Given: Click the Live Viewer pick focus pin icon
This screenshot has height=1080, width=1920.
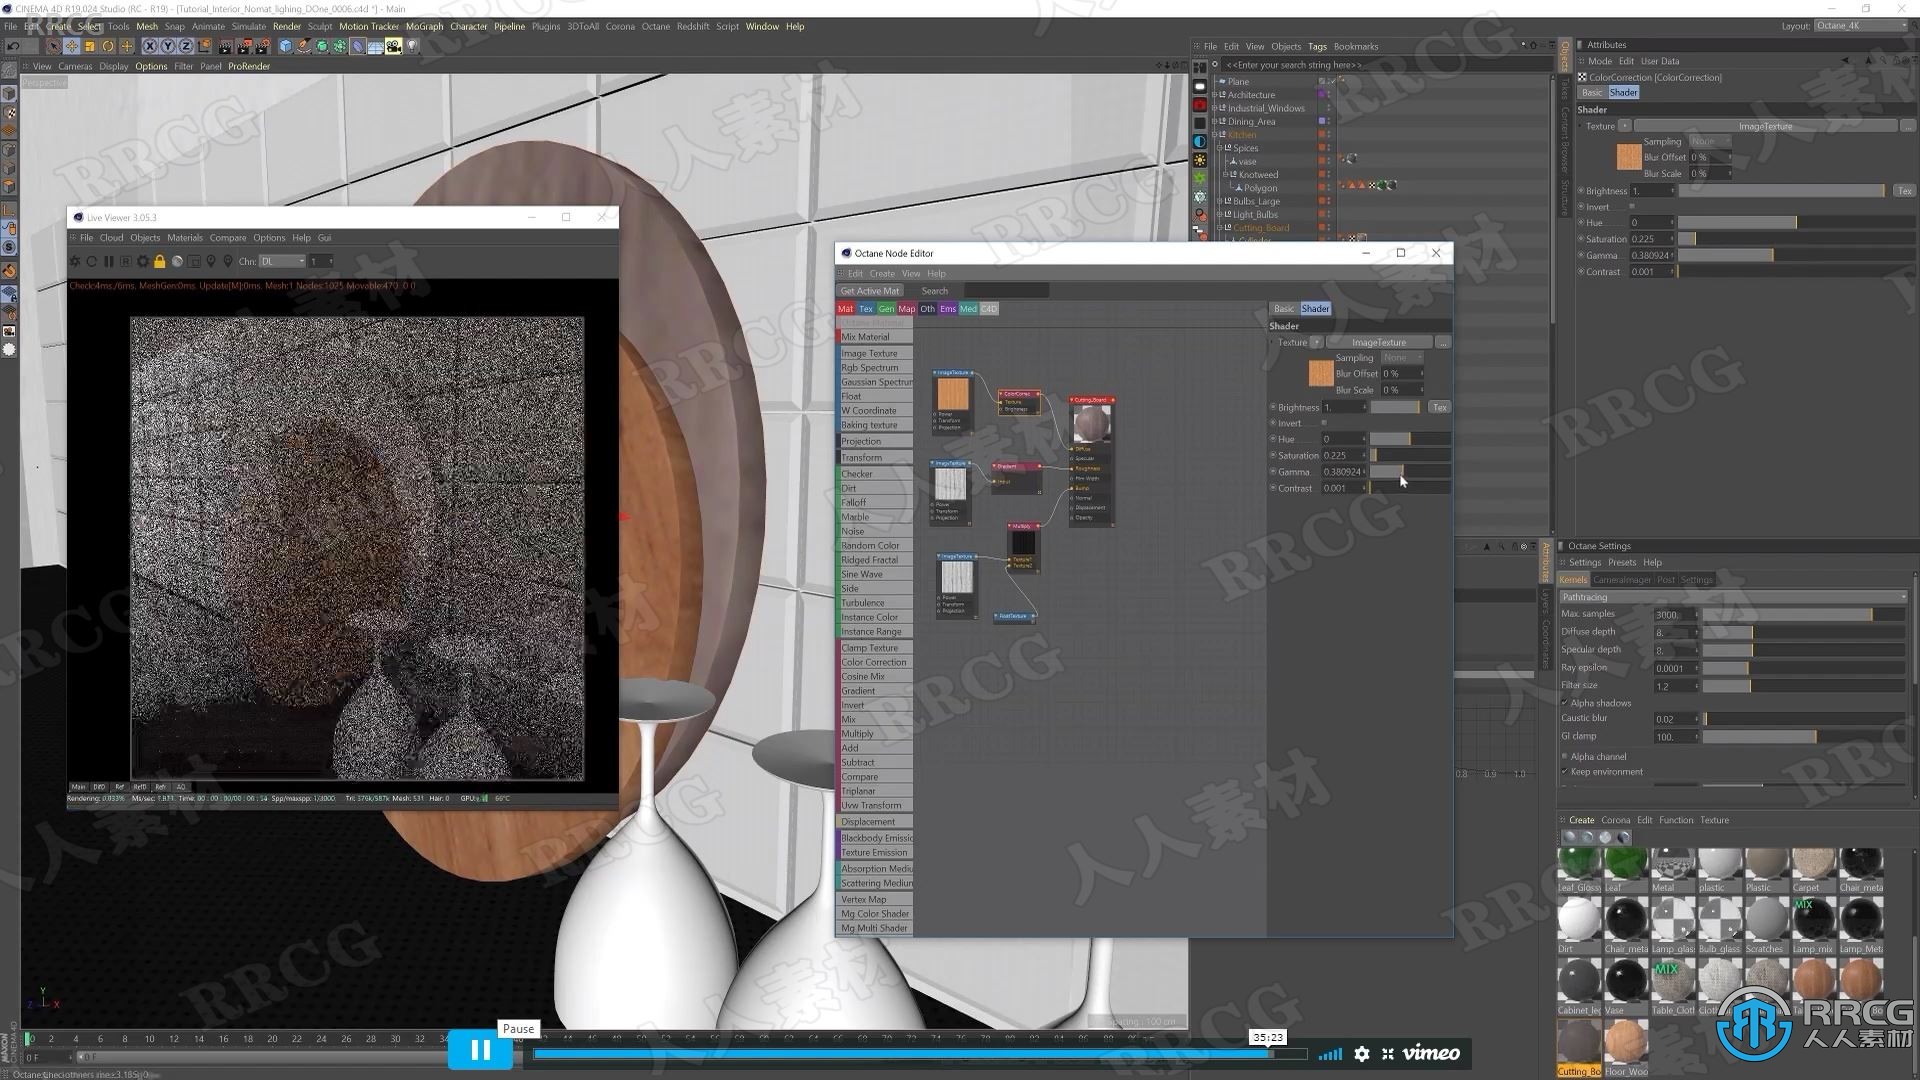Looking at the screenshot, I should click(211, 261).
